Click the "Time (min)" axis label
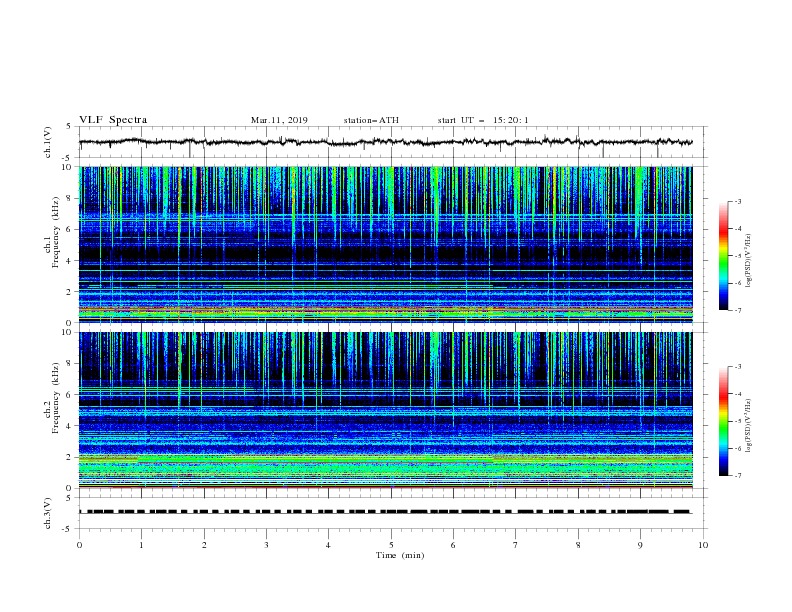The width and height of the screenshot is (792, 612). pyautogui.click(x=400, y=555)
